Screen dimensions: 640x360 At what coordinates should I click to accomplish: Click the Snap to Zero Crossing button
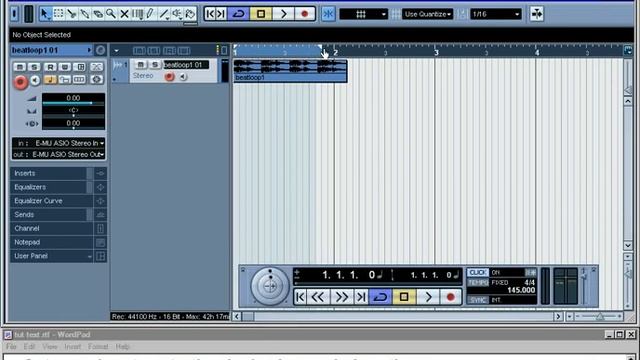point(537,14)
